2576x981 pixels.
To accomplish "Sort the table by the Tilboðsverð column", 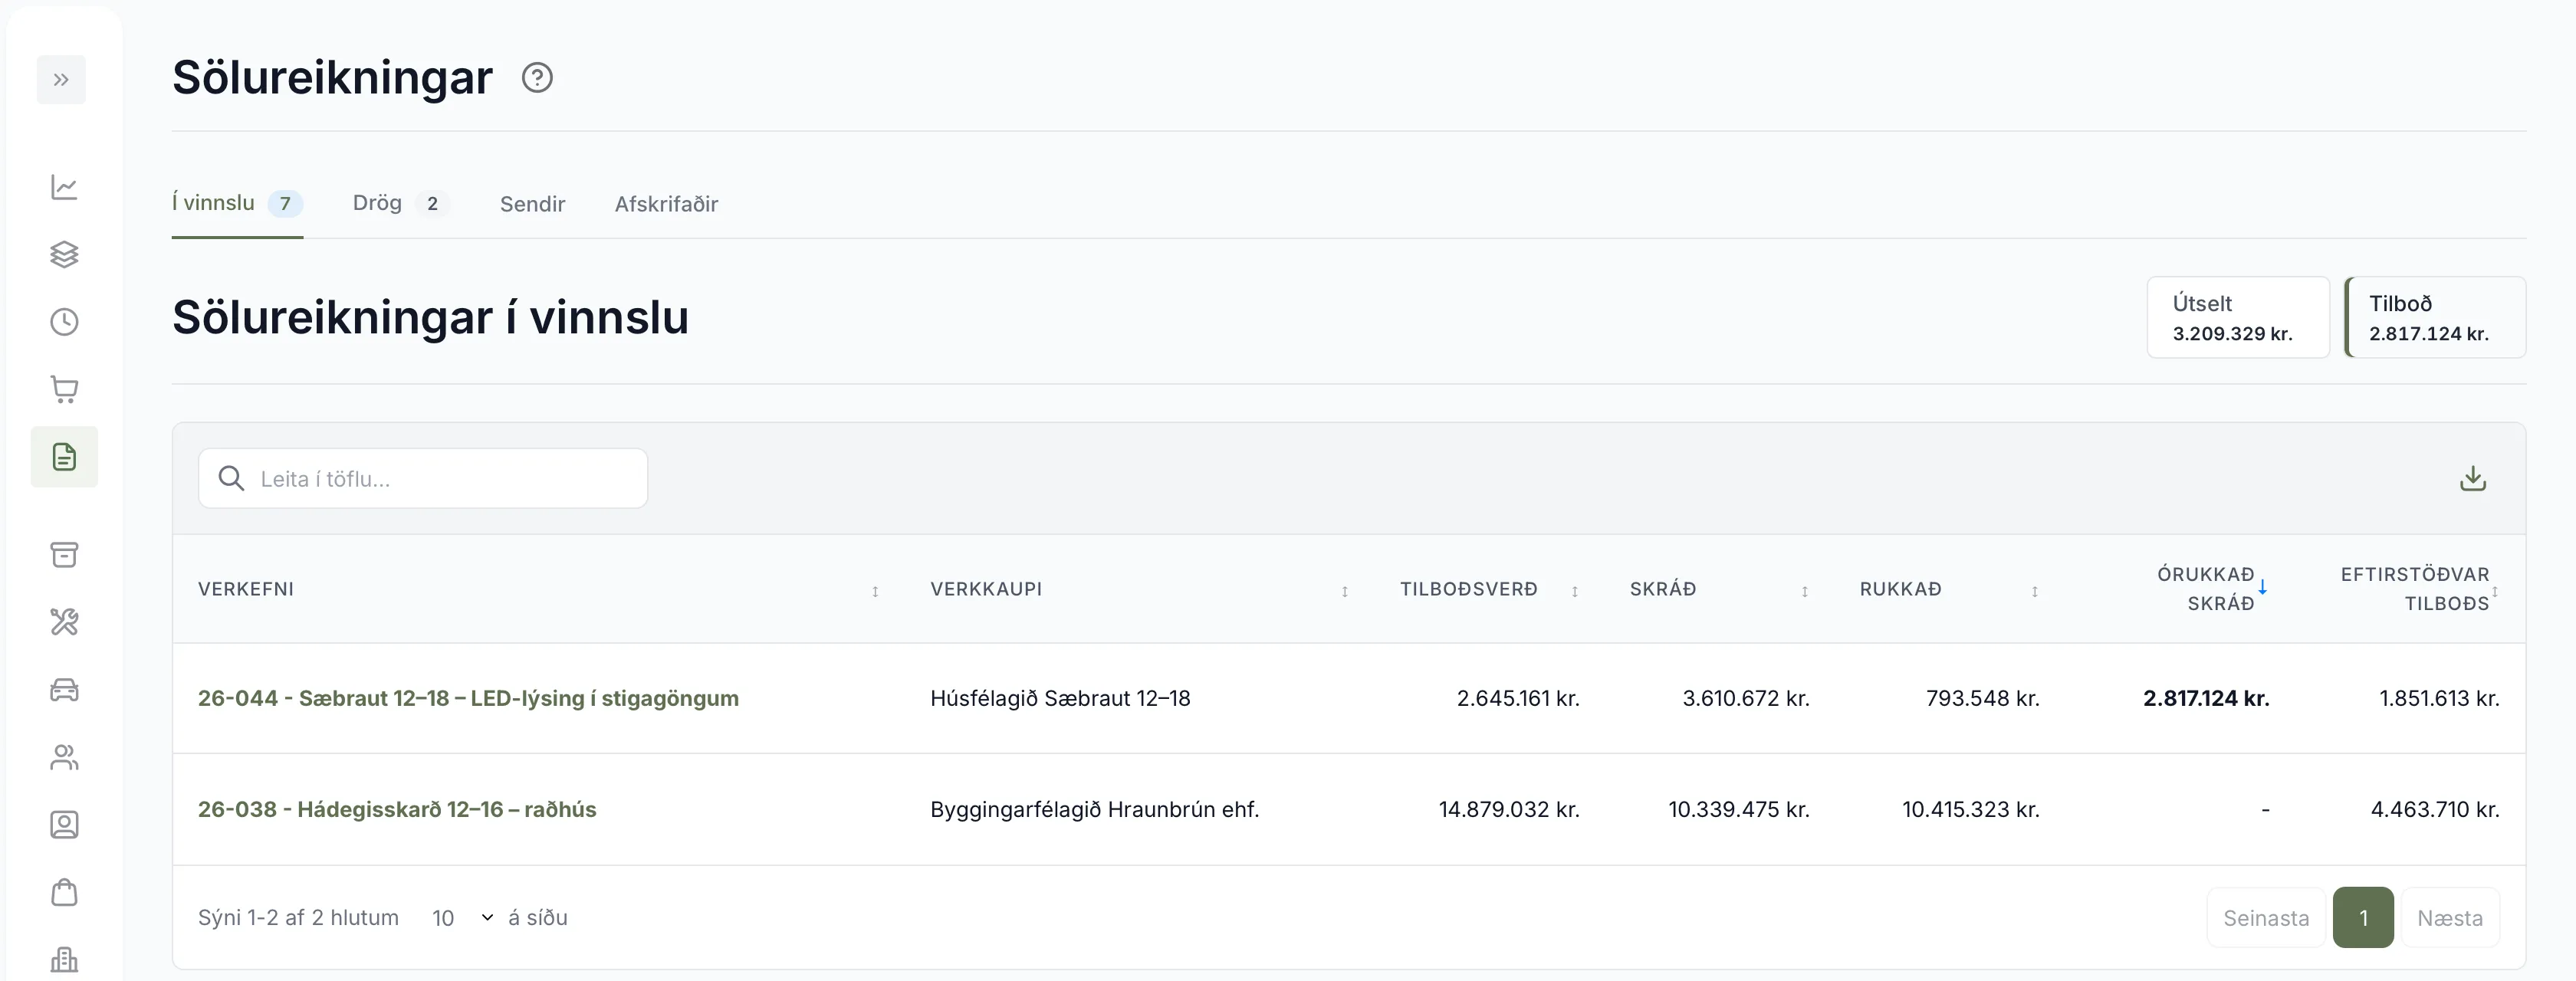I will (1488, 589).
